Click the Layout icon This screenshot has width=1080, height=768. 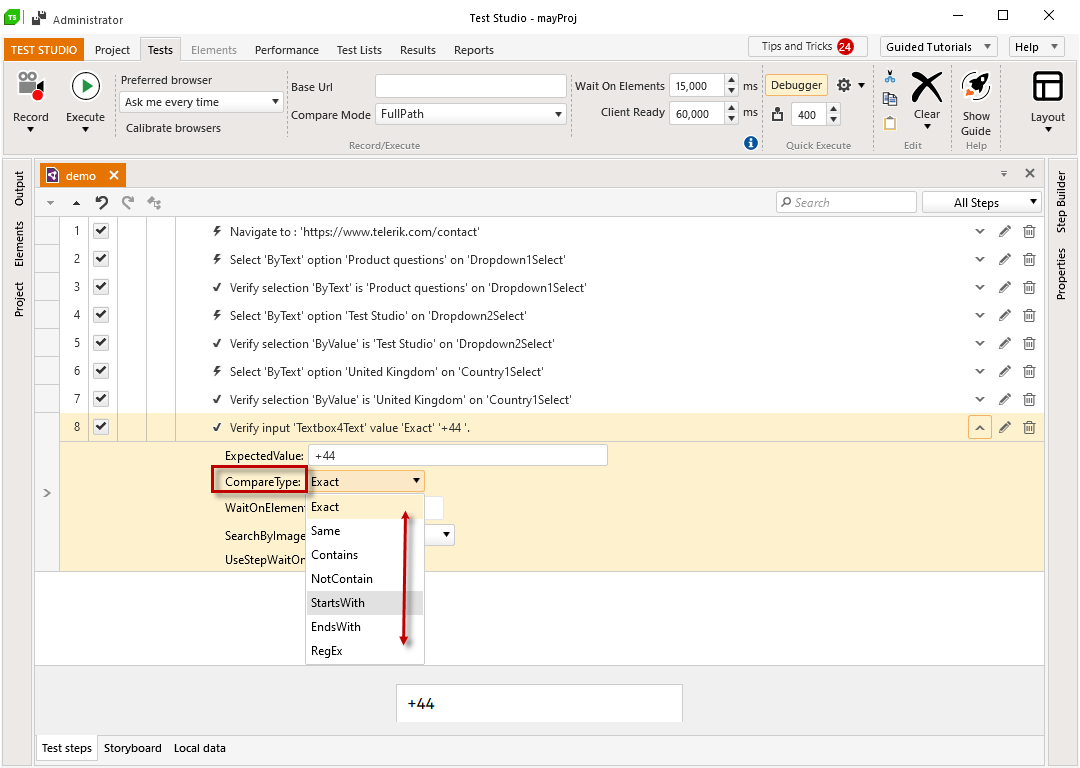[1048, 87]
